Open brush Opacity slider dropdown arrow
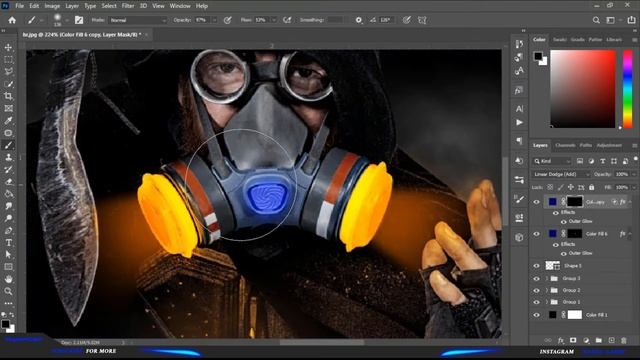Viewport: 640px width, 360px height. coord(214,20)
